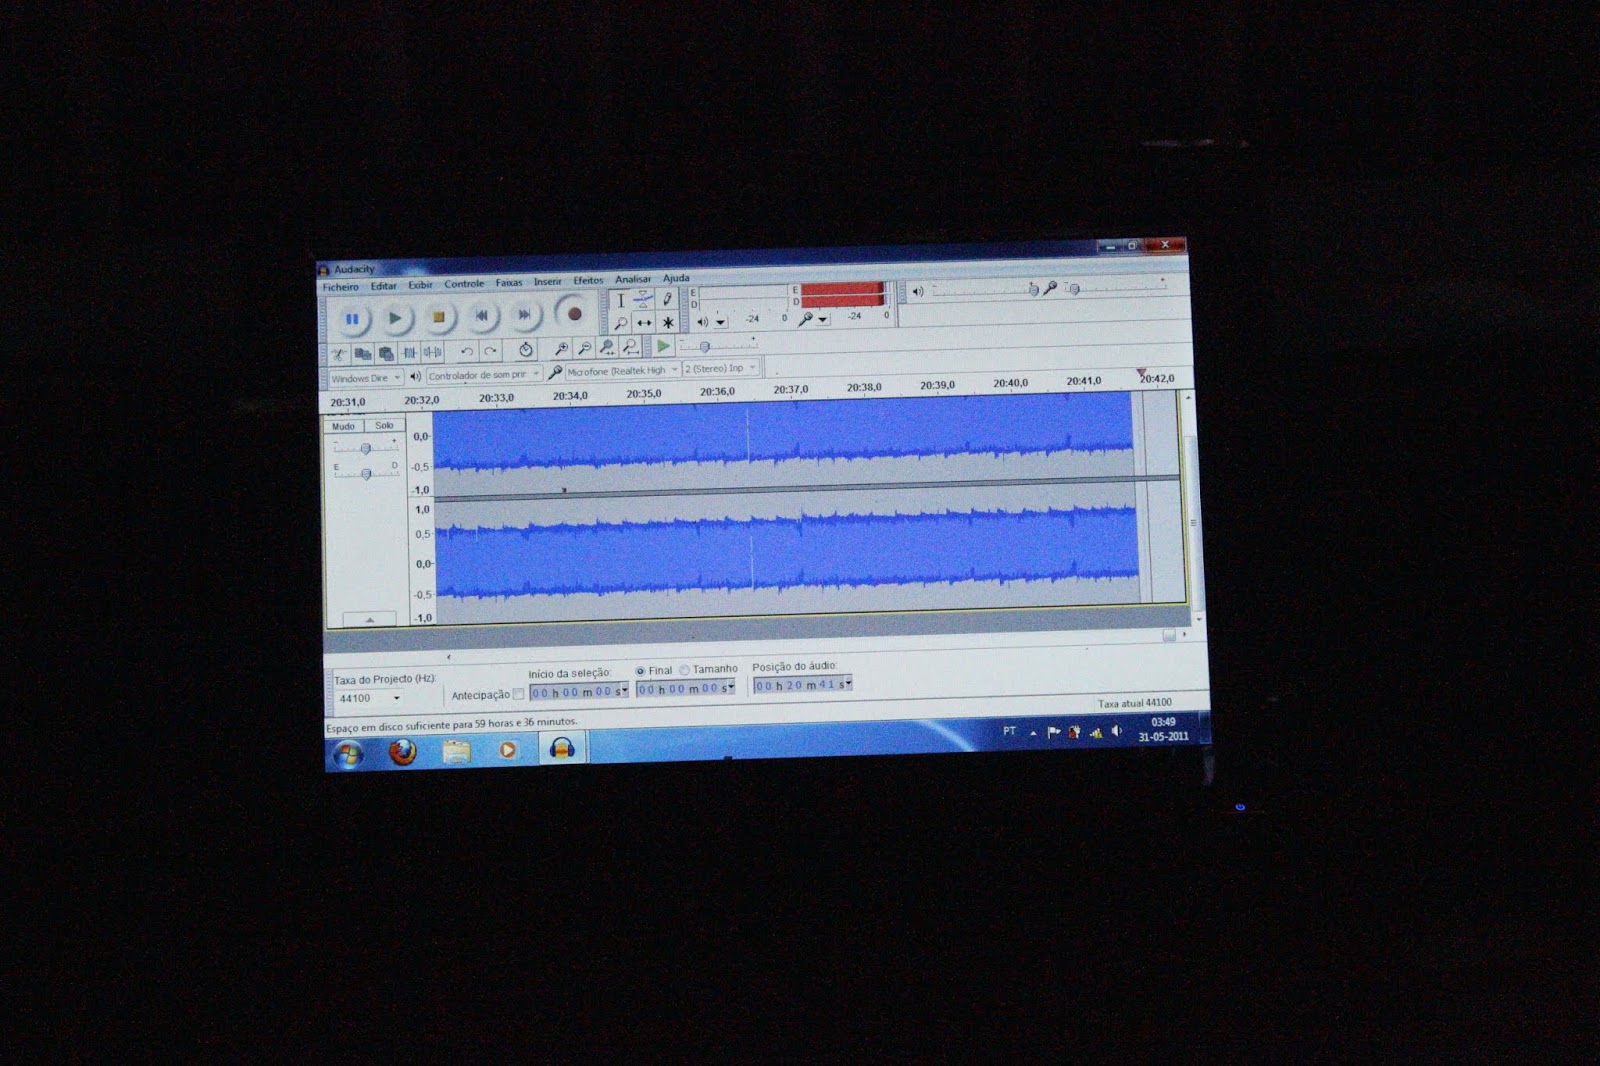Click the system tray volume speaker icon

pos(1116,732)
